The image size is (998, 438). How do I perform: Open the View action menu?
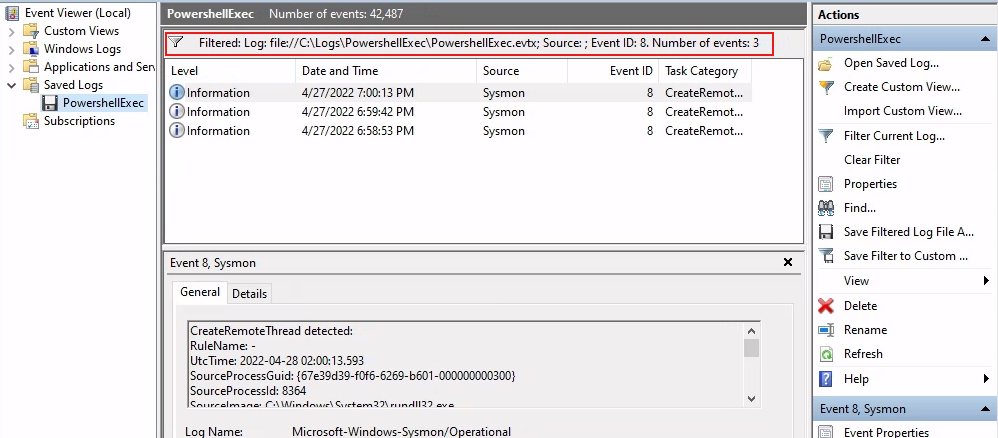click(x=856, y=281)
